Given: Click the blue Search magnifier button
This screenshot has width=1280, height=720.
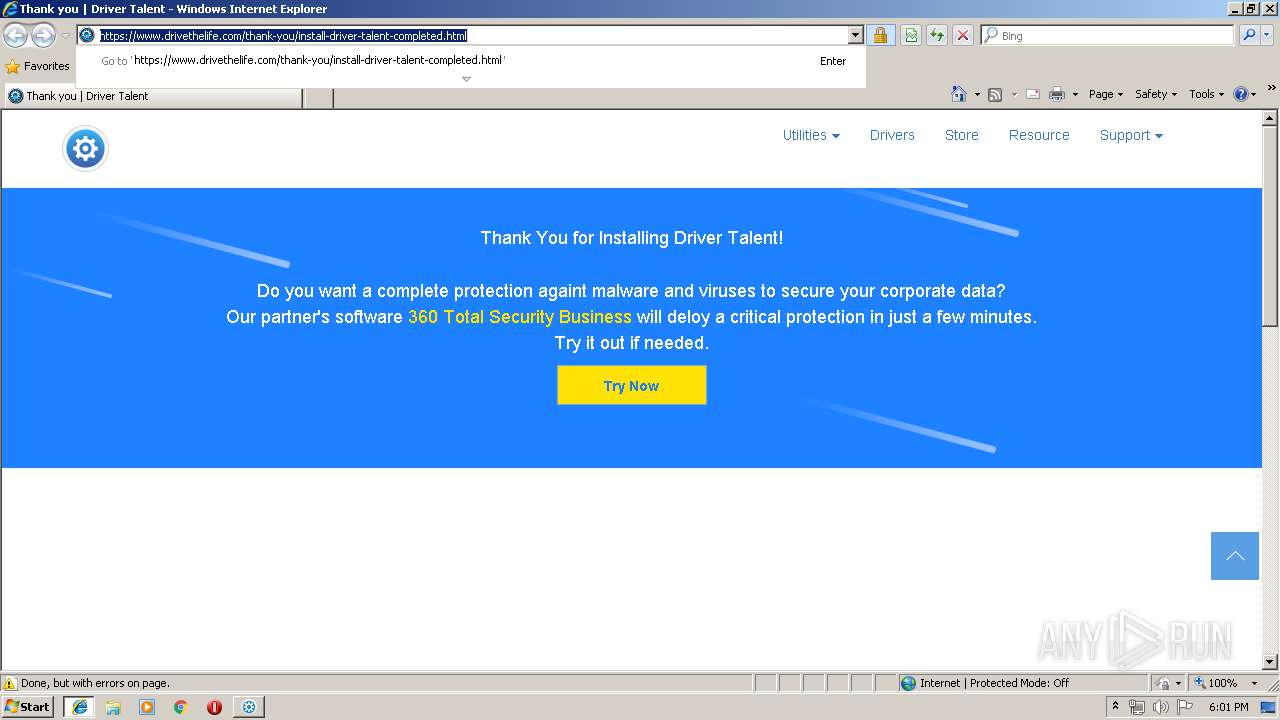Looking at the screenshot, I should pos(1249,36).
